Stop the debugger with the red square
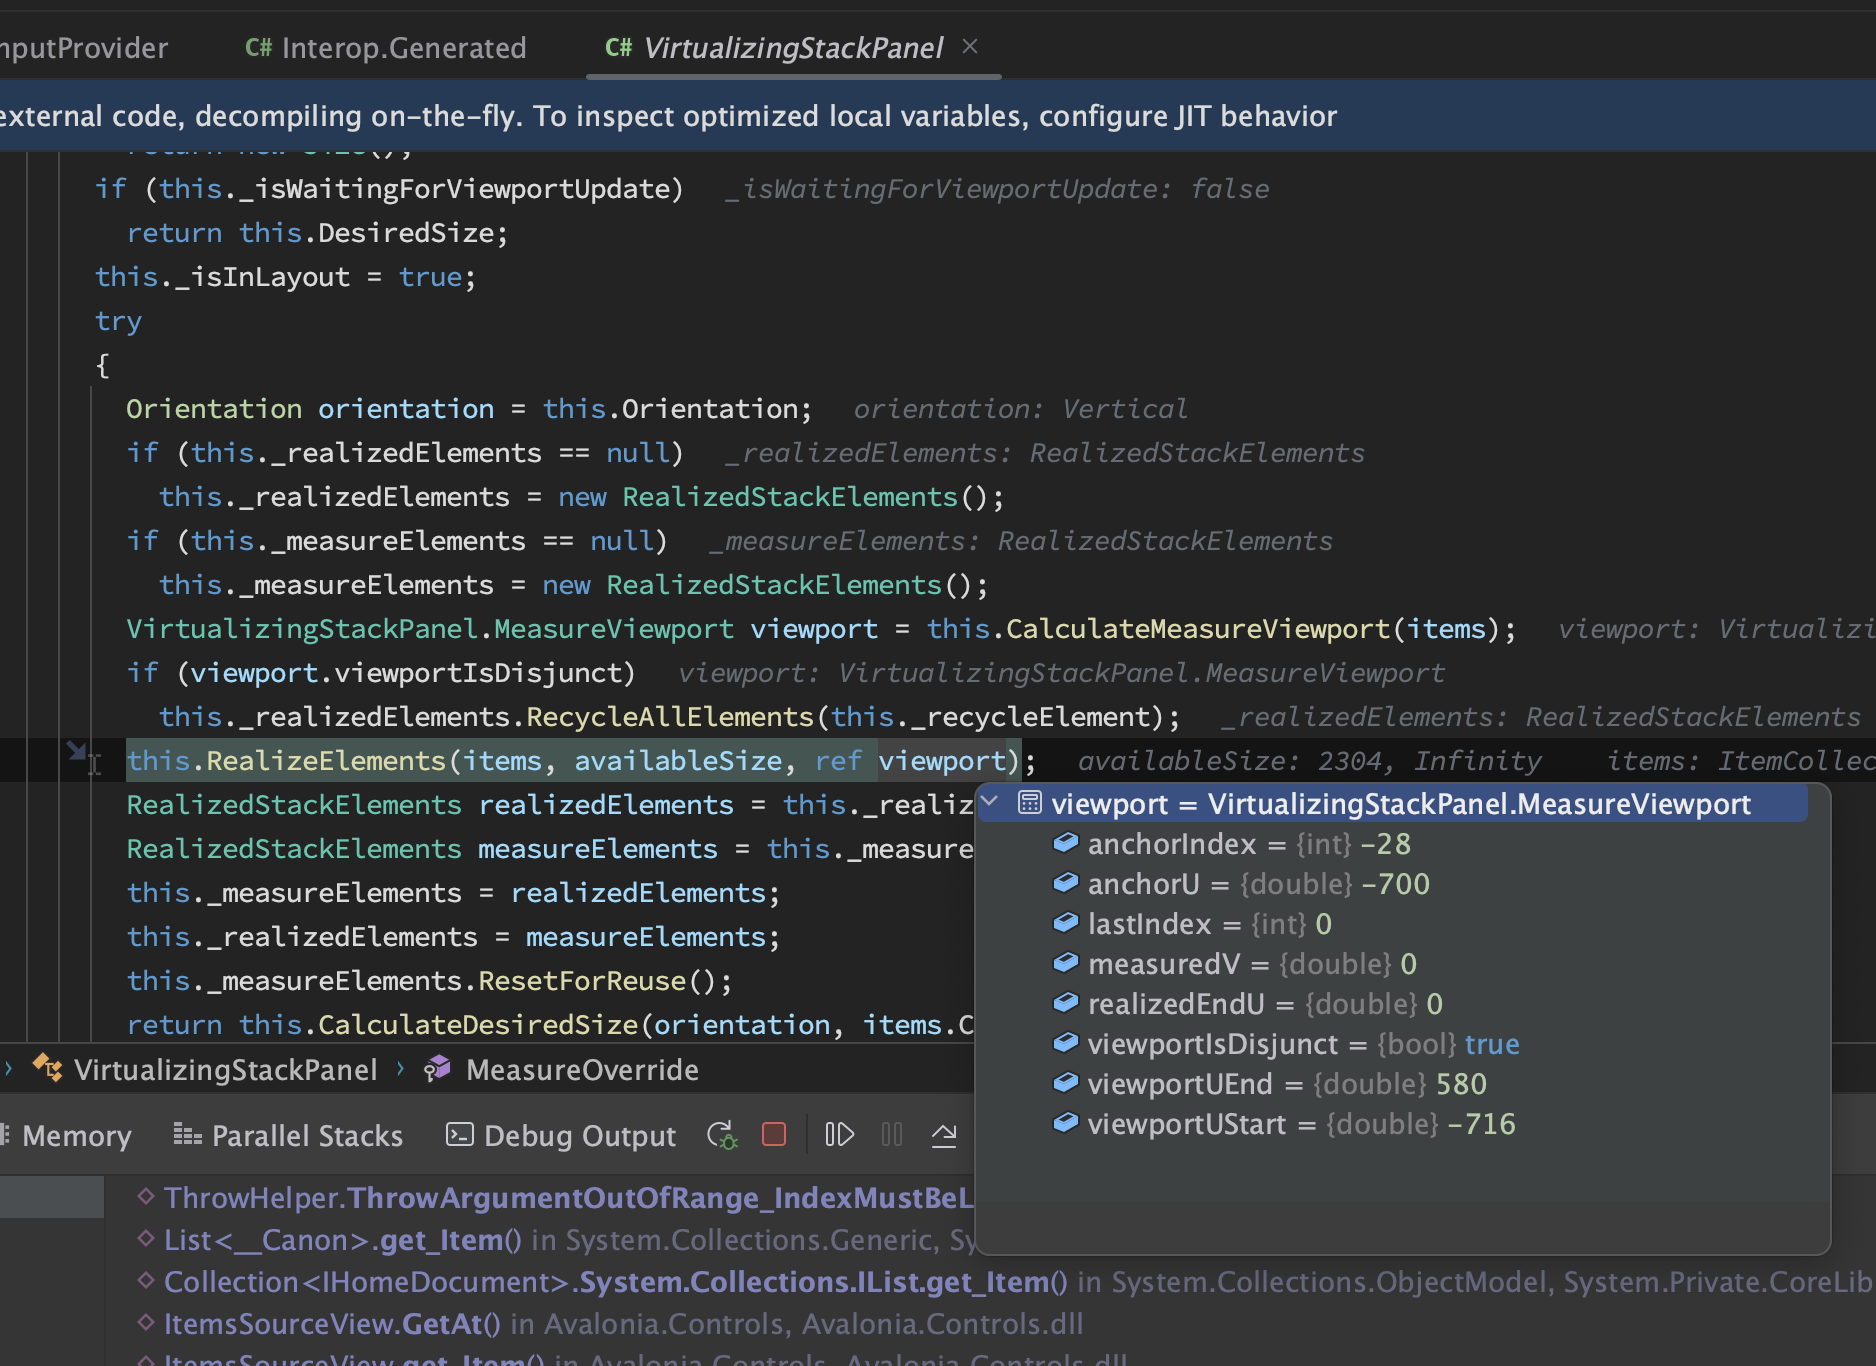The height and width of the screenshot is (1366, 1876). tap(773, 1135)
